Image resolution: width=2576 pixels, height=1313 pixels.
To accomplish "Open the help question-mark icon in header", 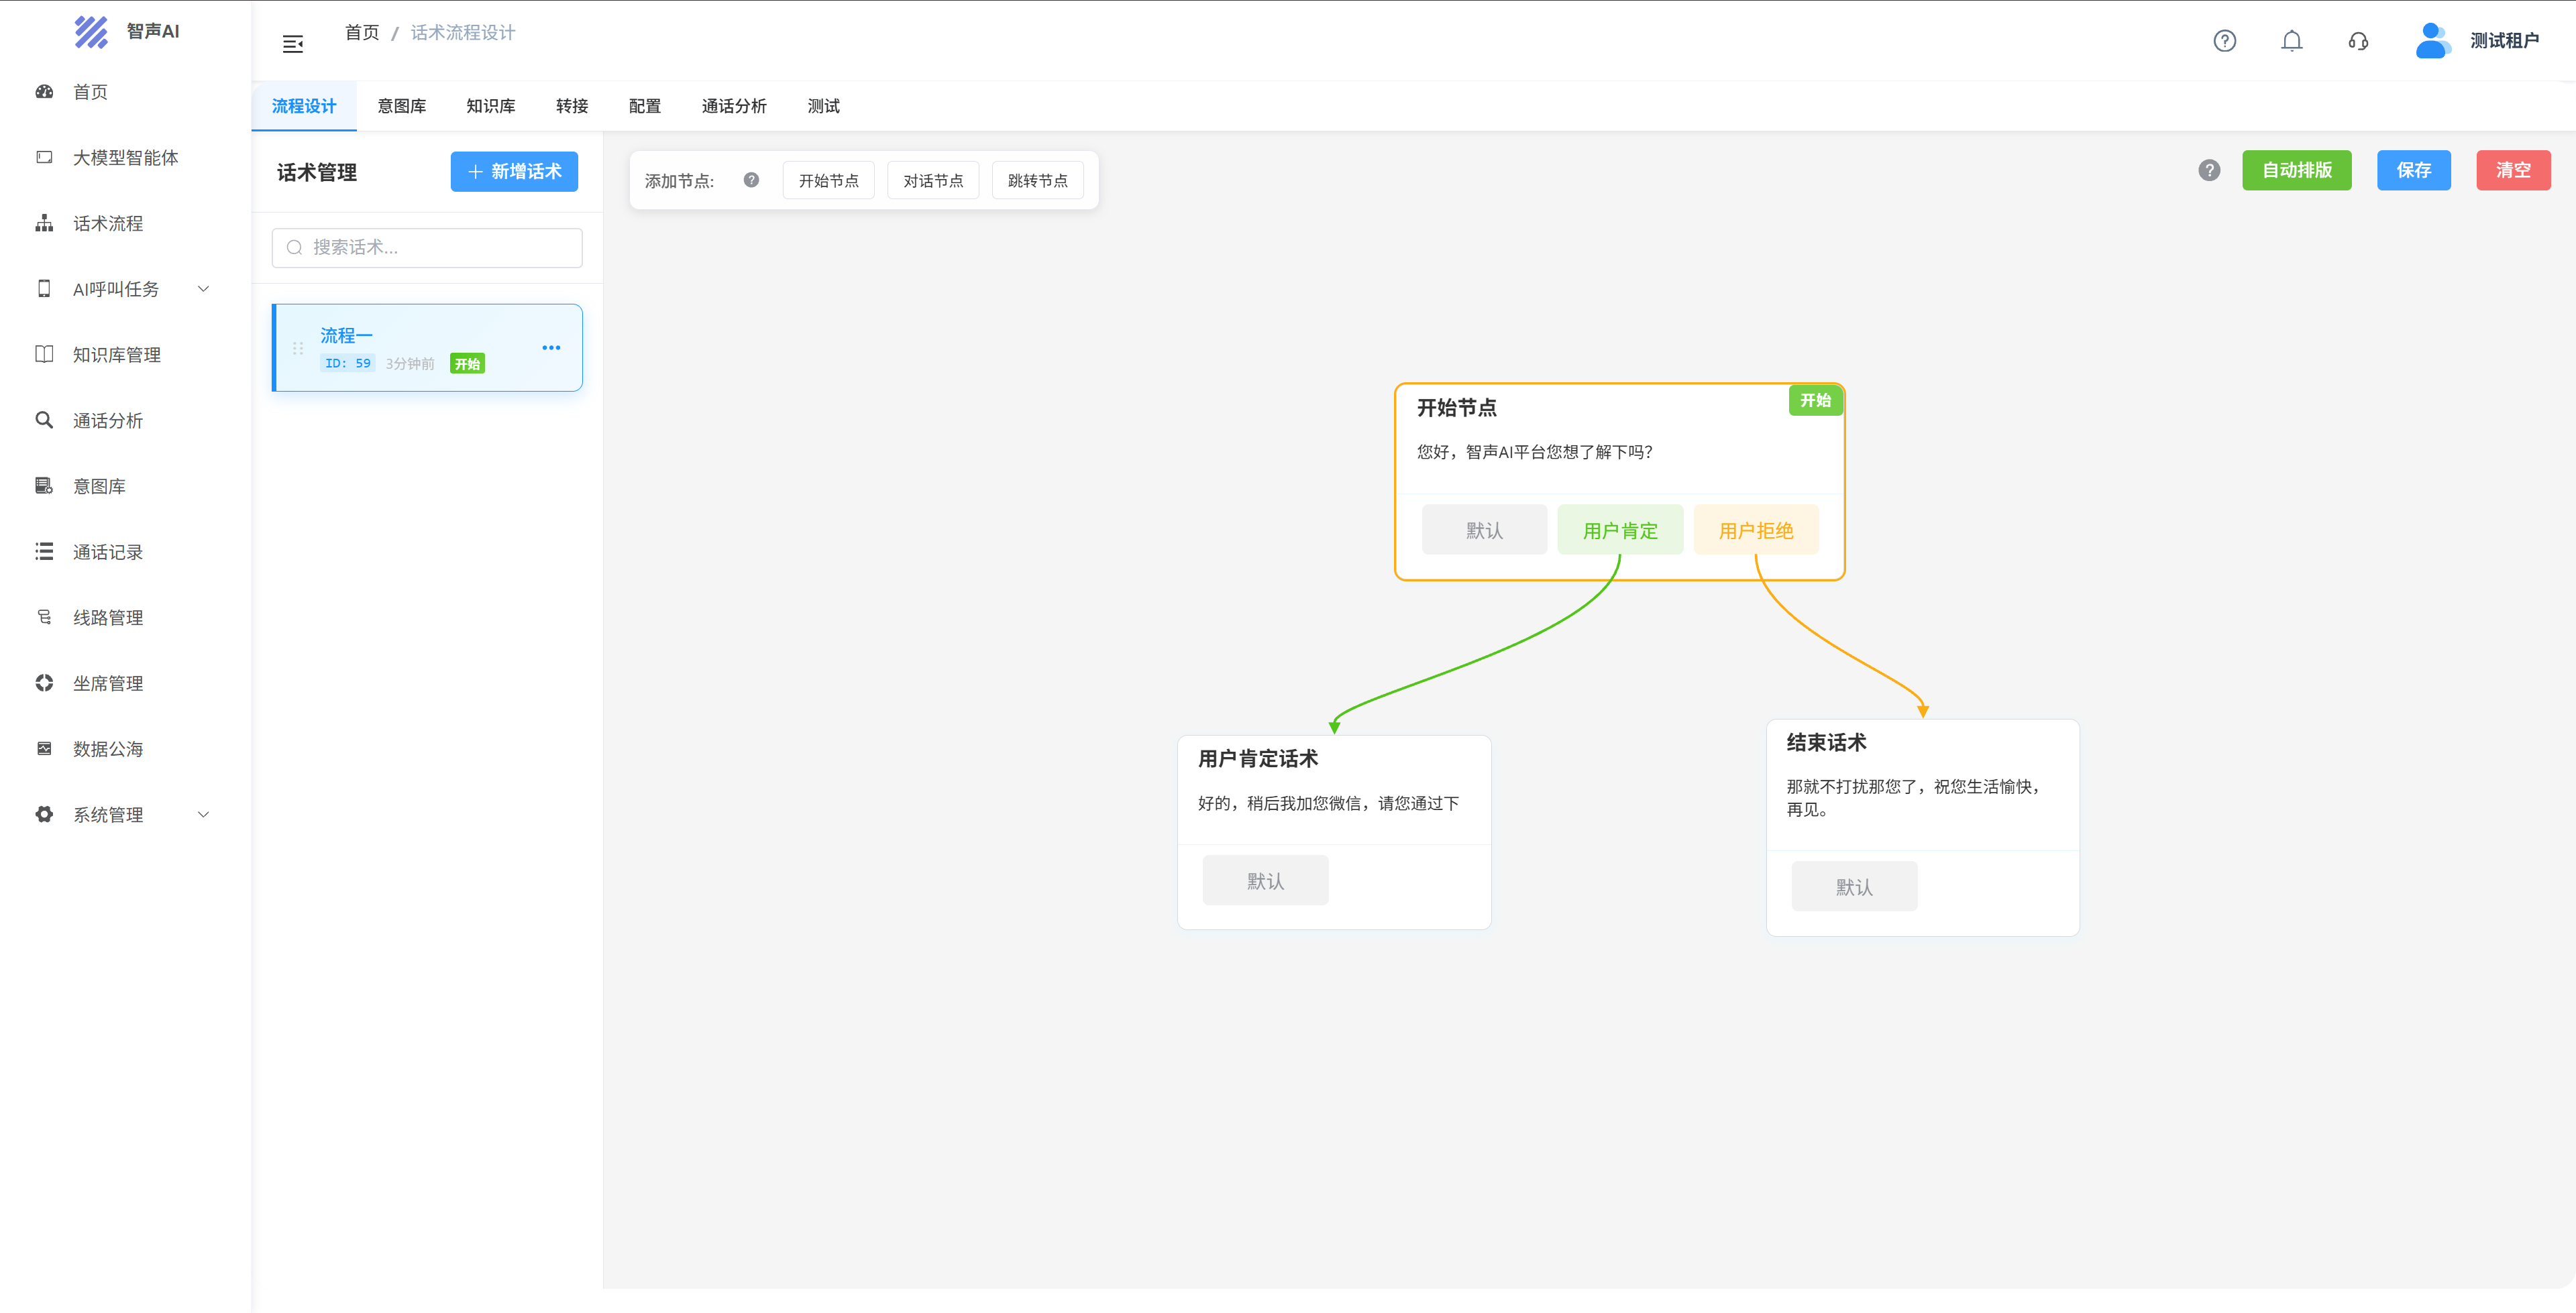I will click(x=2224, y=41).
